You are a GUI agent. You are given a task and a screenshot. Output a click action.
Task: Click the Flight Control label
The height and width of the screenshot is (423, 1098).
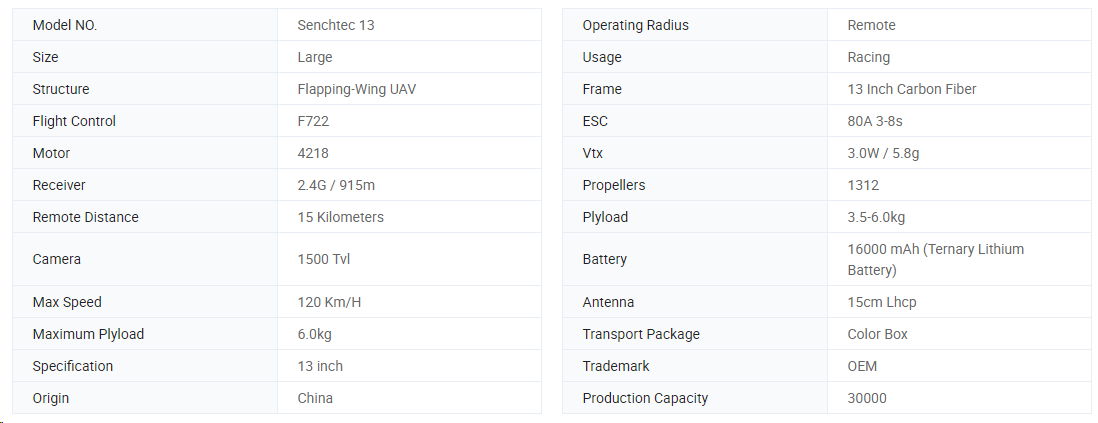click(74, 121)
